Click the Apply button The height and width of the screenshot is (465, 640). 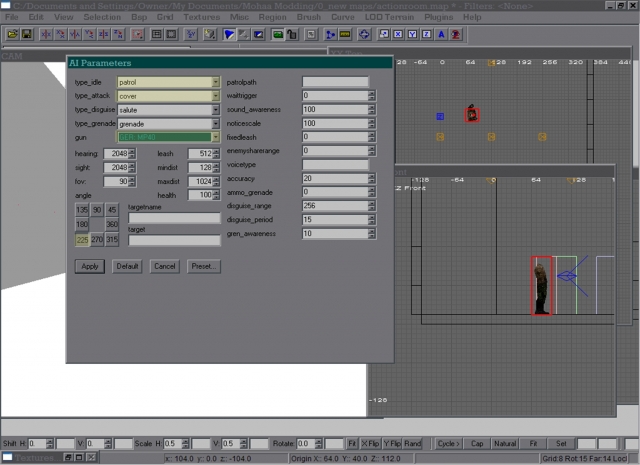(90, 266)
